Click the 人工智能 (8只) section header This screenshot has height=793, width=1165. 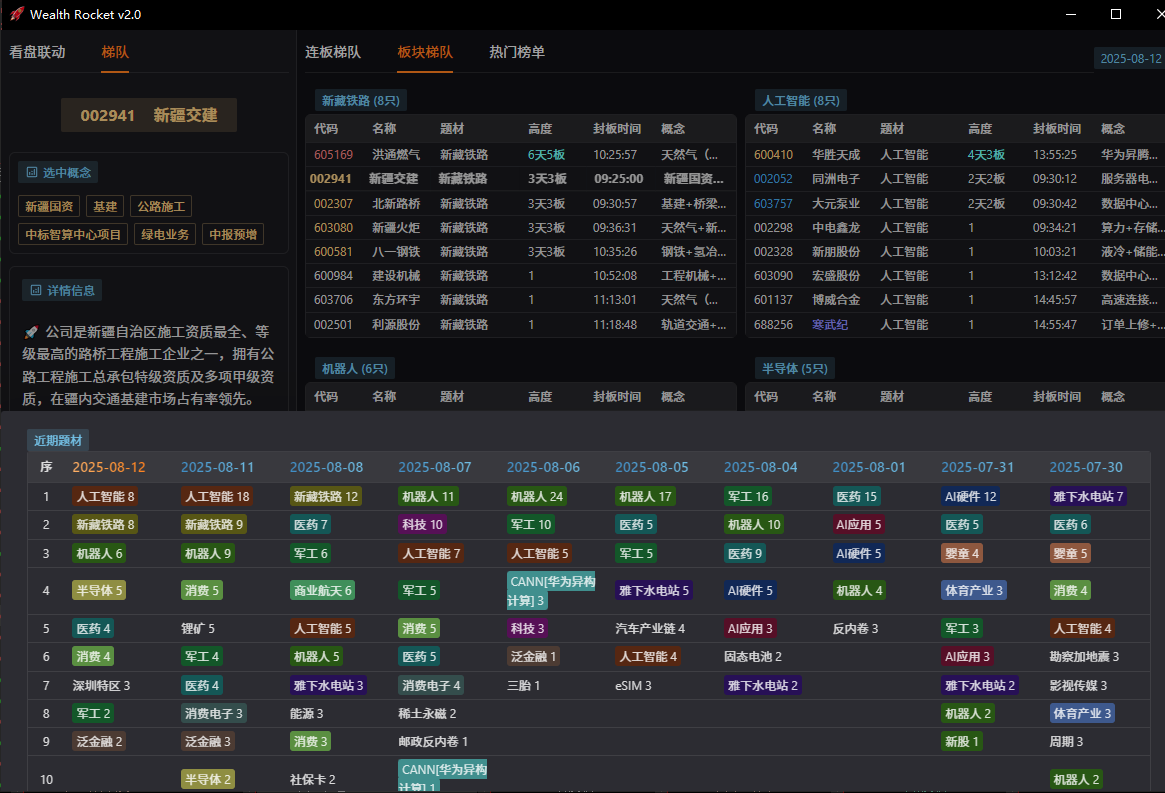tap(799, 100)
